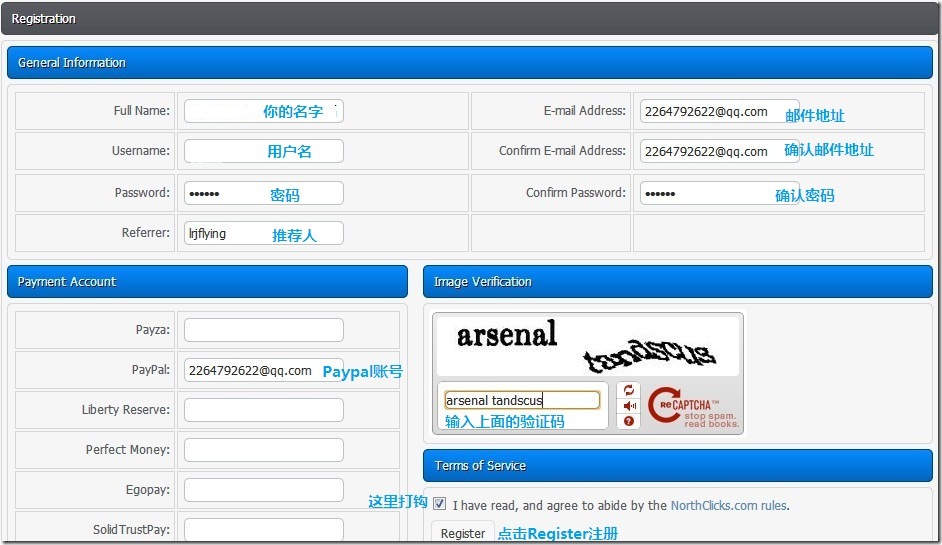942x545 pixels.
Task: Play the audio CAPTCHA challenge
Action: [628, 406]
